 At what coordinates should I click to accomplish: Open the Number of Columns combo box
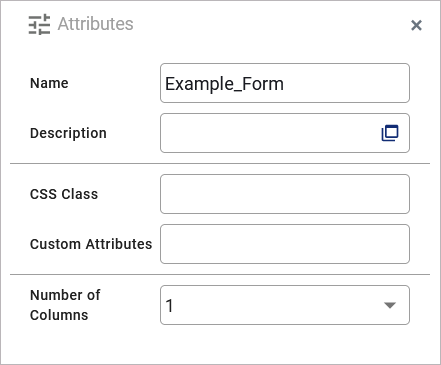[x=285, y=305]
